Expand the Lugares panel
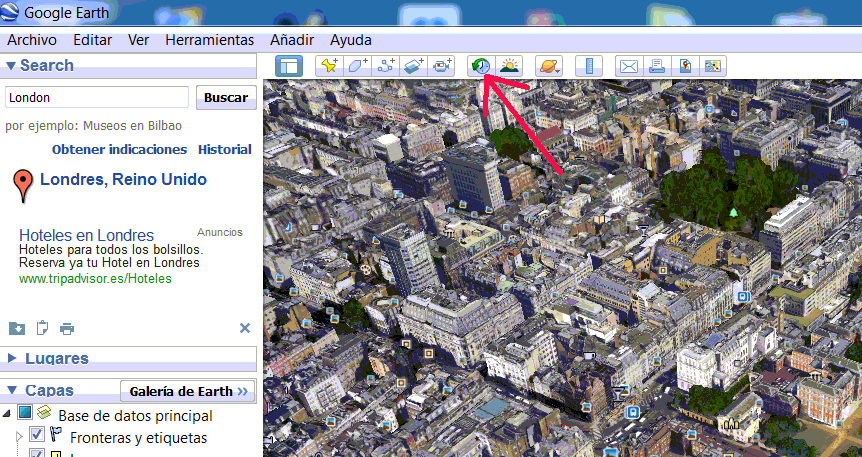The image size is (862, 457). (12, 358)
